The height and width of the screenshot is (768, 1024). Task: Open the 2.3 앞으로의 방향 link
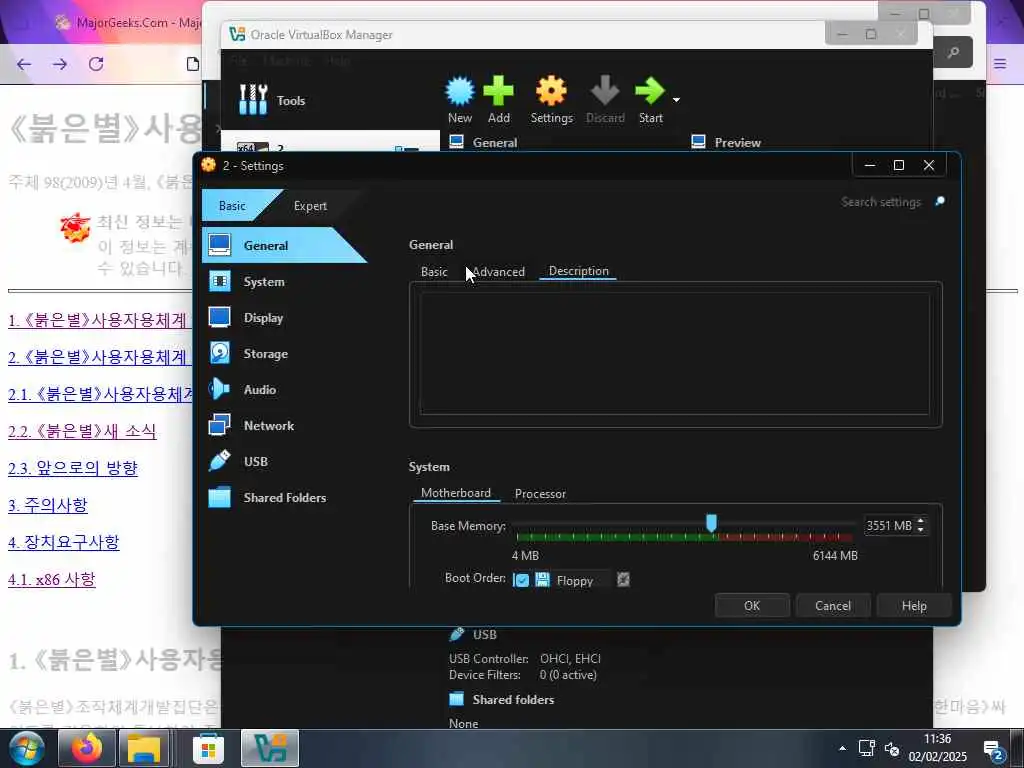[x=72, y=468]
